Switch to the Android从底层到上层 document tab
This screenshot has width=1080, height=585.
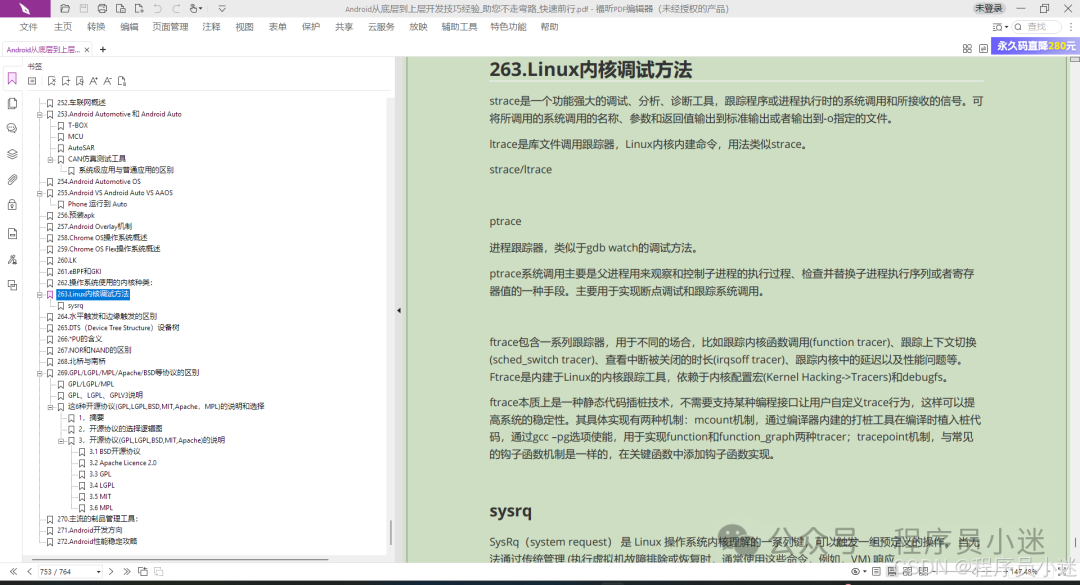43,50
